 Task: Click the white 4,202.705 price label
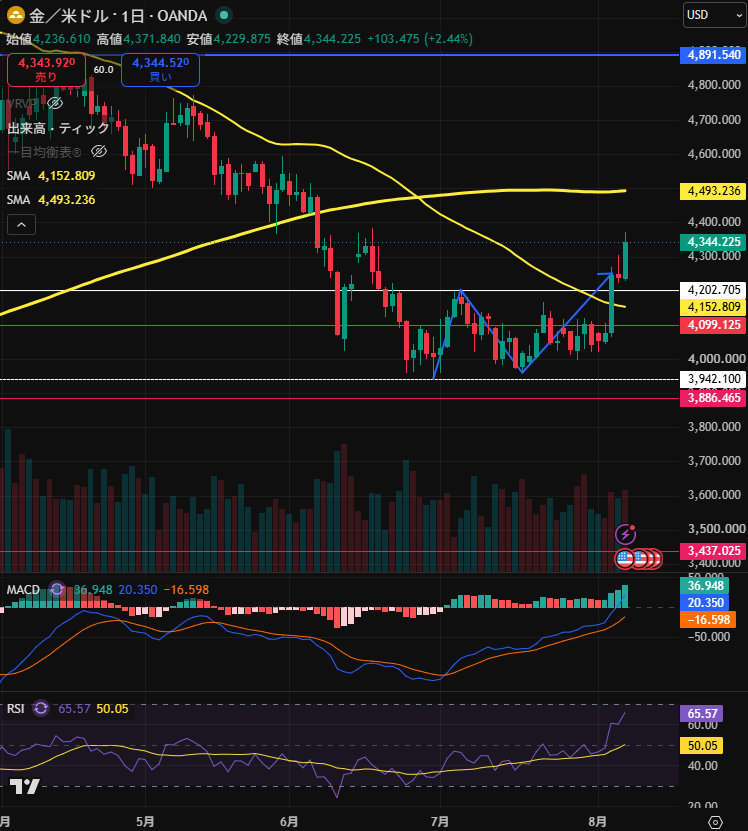tap(714, 290)
